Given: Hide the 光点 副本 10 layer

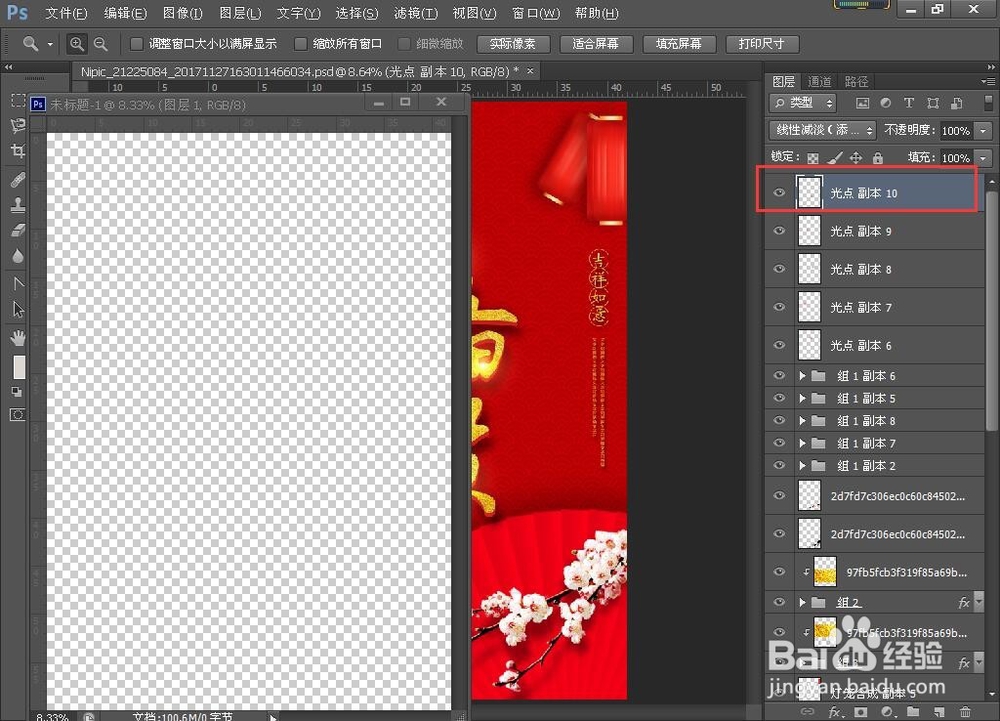Looking at the screenshot, I should pos(779,193).
